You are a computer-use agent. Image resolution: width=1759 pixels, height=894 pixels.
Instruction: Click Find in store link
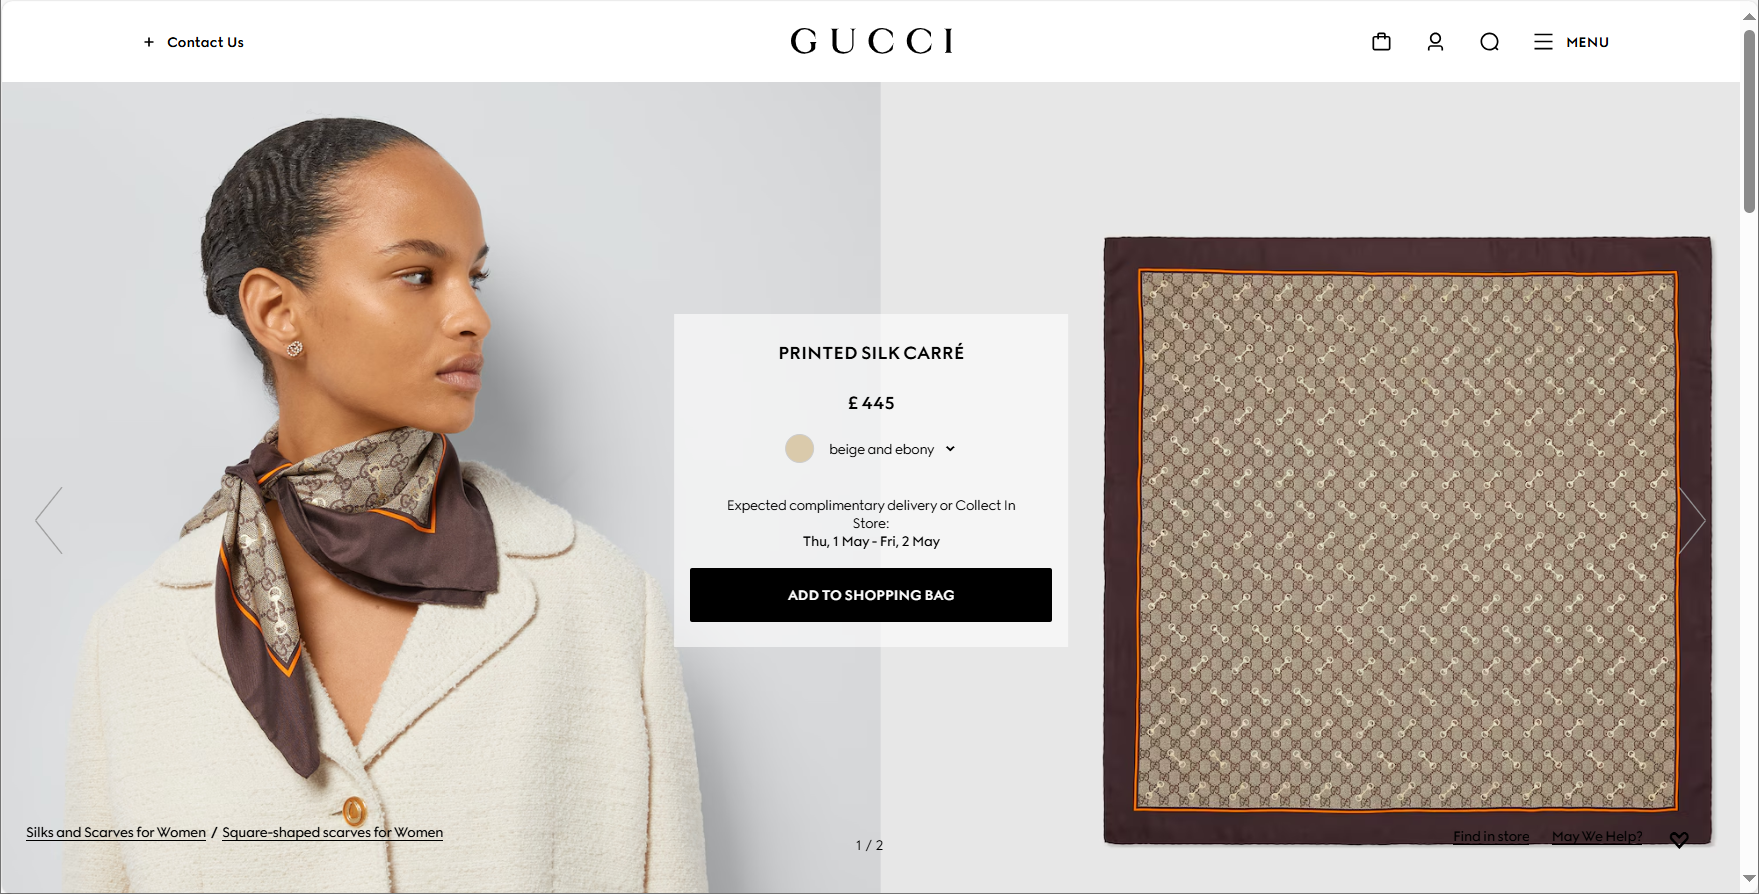point(1491,836)
